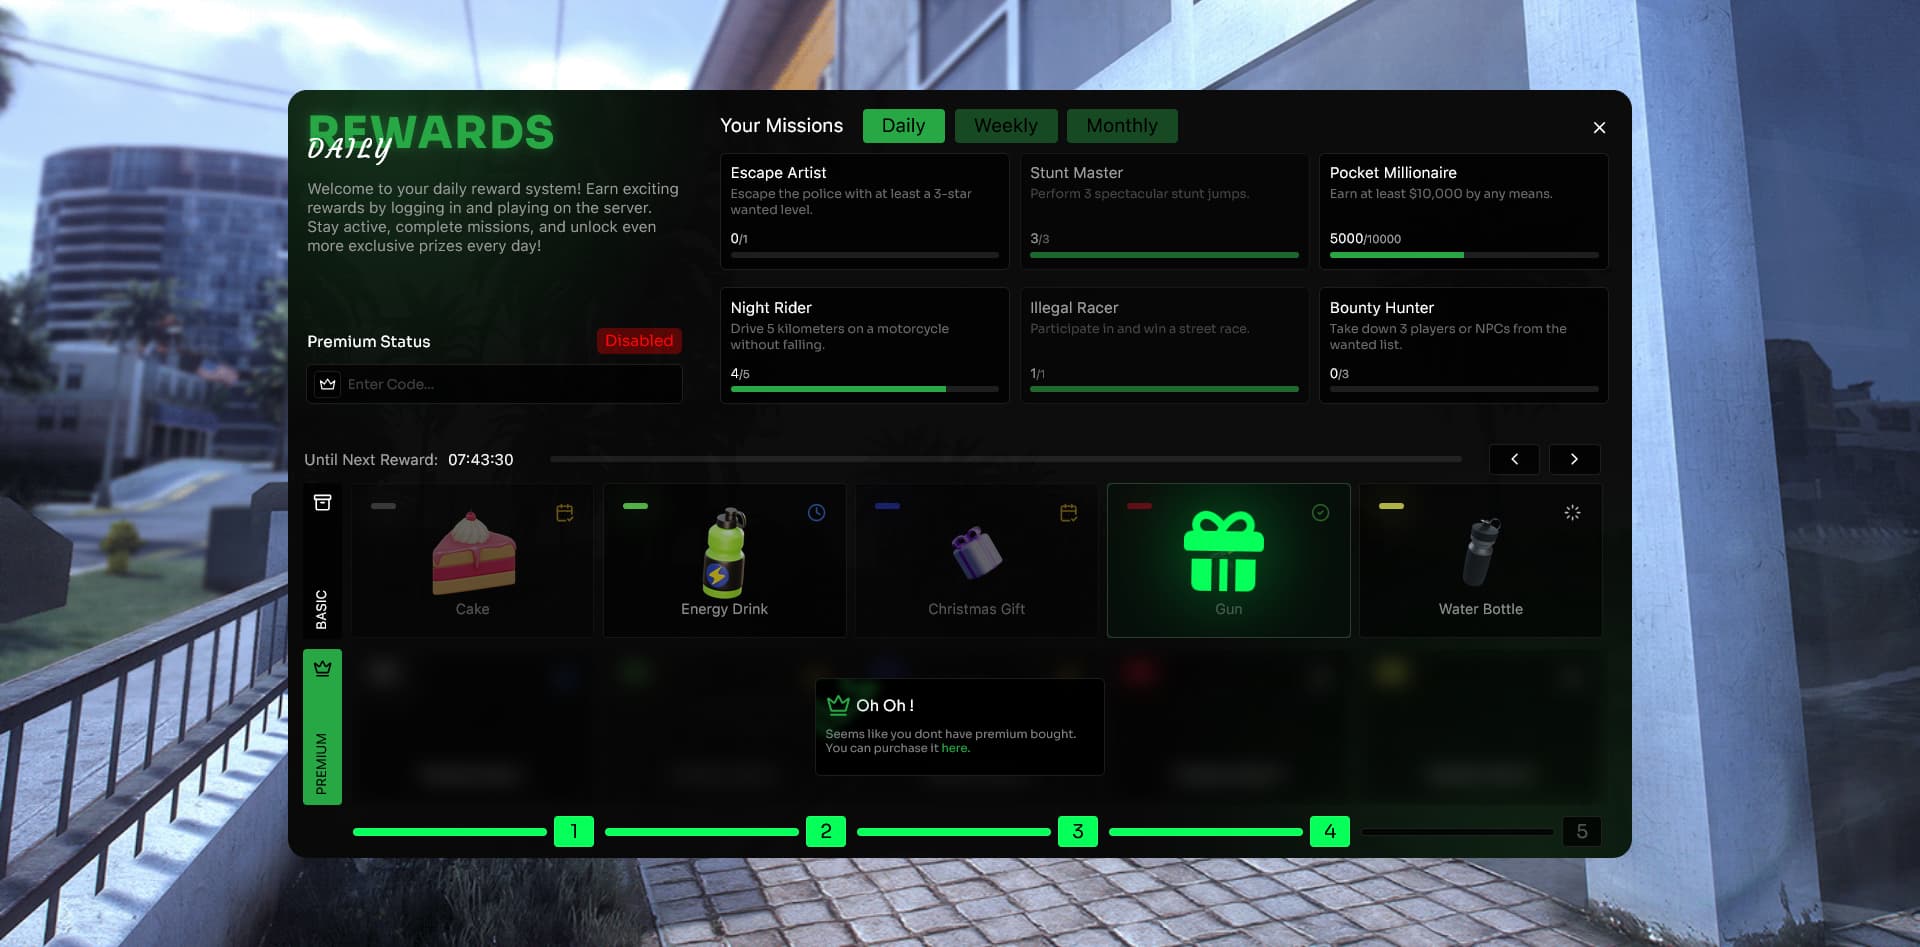
Task: Click the crown icon in the Oh Oh popup
Action: coord(837,706)
